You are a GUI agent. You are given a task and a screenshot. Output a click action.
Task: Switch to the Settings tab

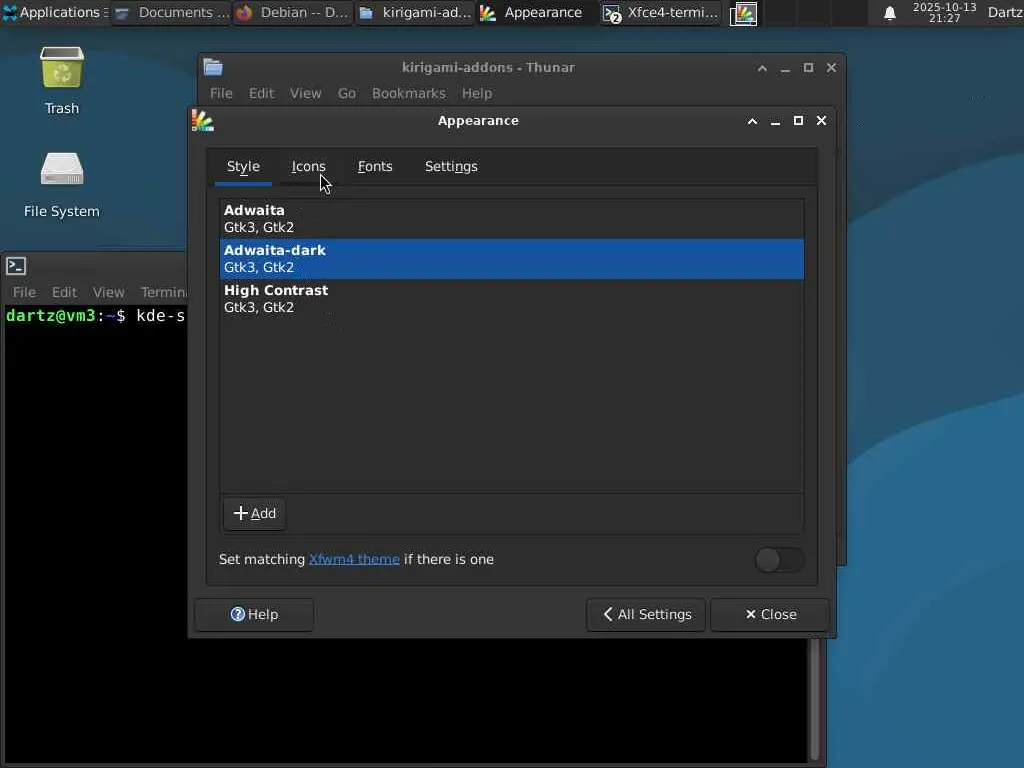click(x=451, y=167)
